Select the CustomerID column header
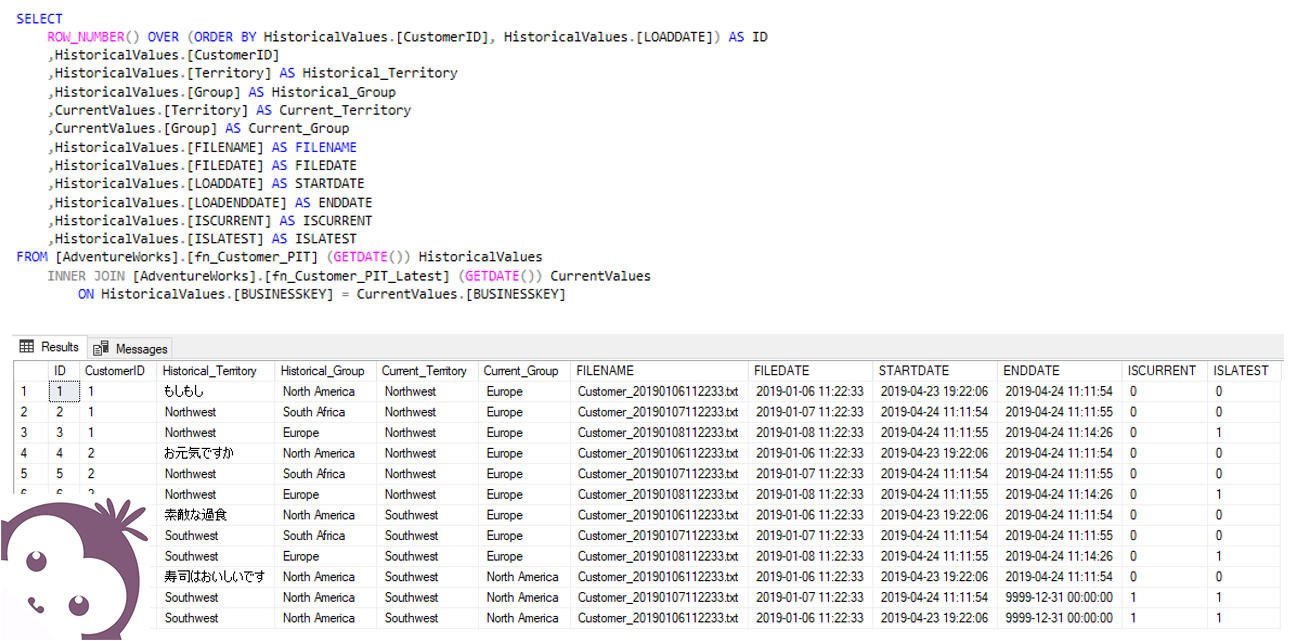The height and width of the screenshot is (641, 1291). [118, 370]
